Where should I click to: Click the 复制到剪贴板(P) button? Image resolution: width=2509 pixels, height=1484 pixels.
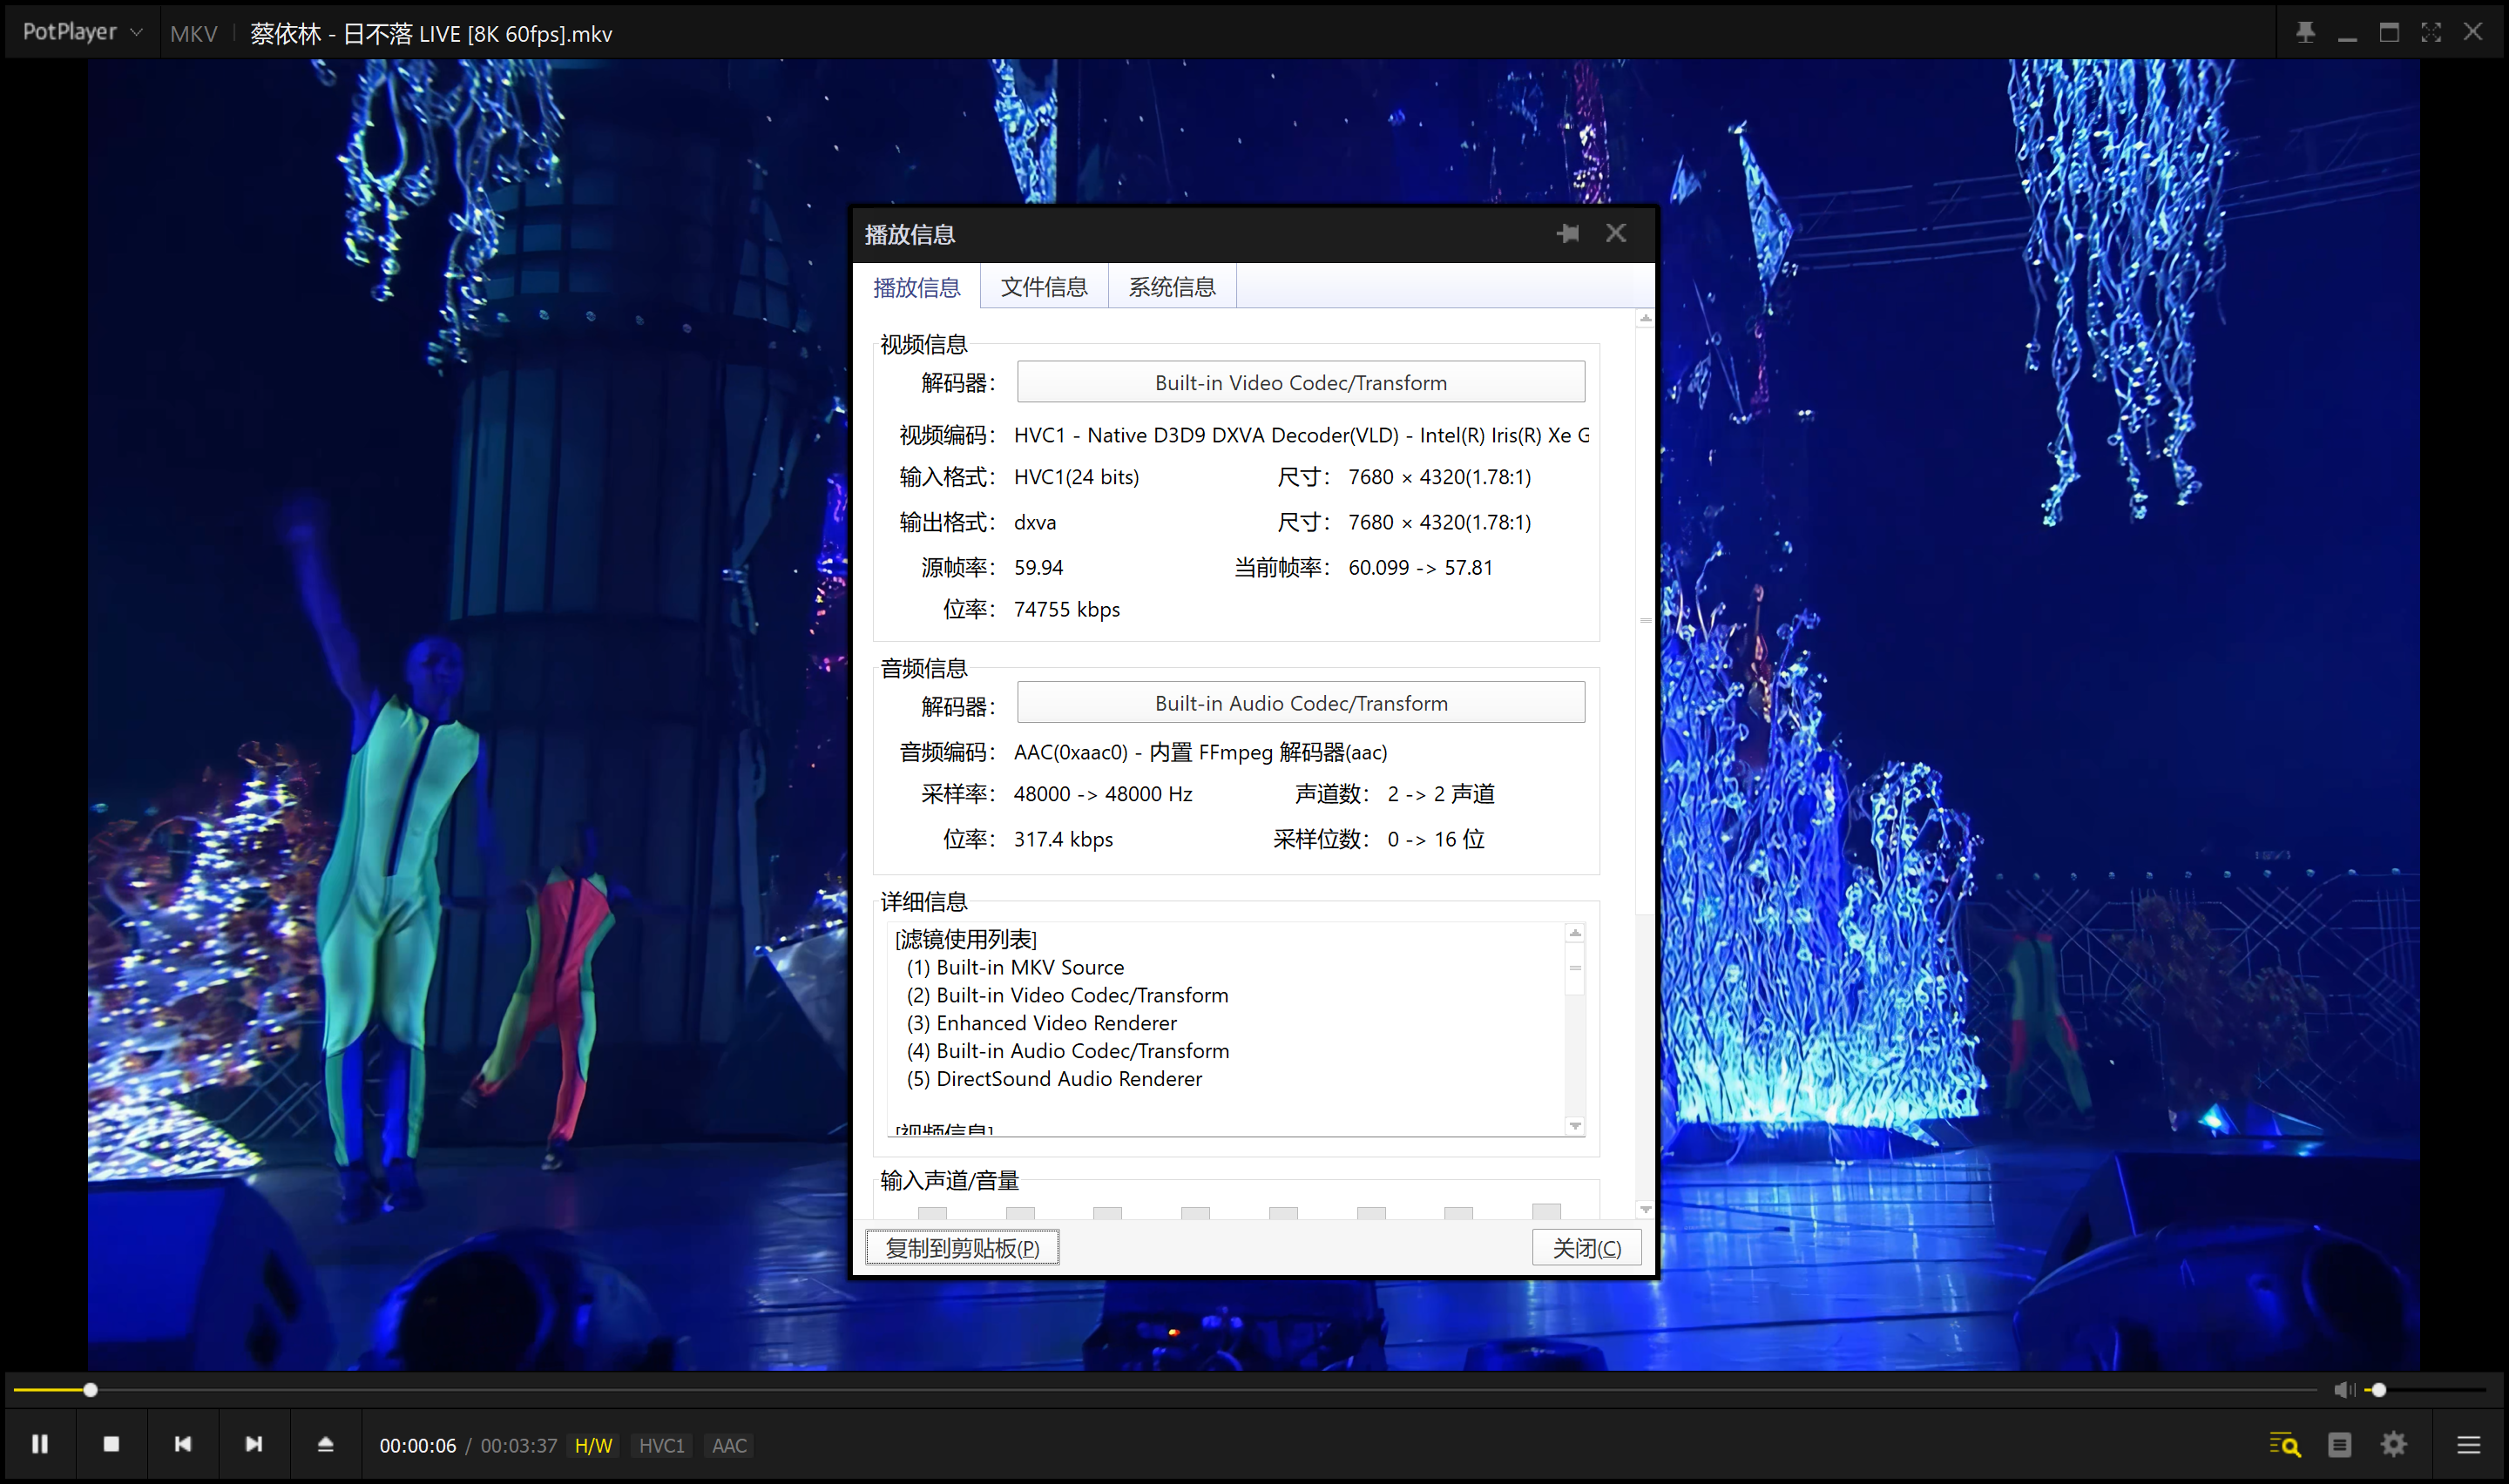pos(962,1248)
